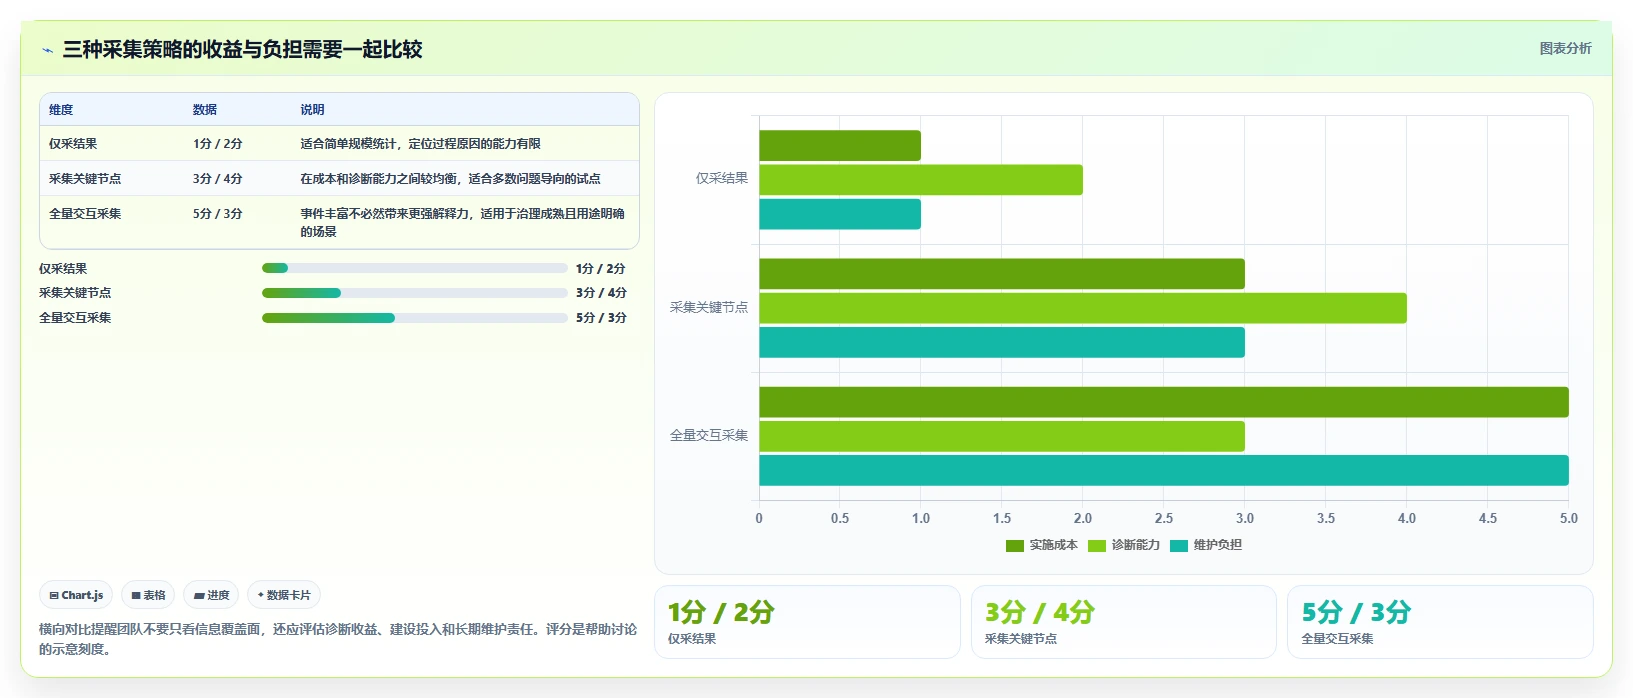
Task: Click the light green 诊断能力 bar for 采集关键节点
Action: [1083, 308]
